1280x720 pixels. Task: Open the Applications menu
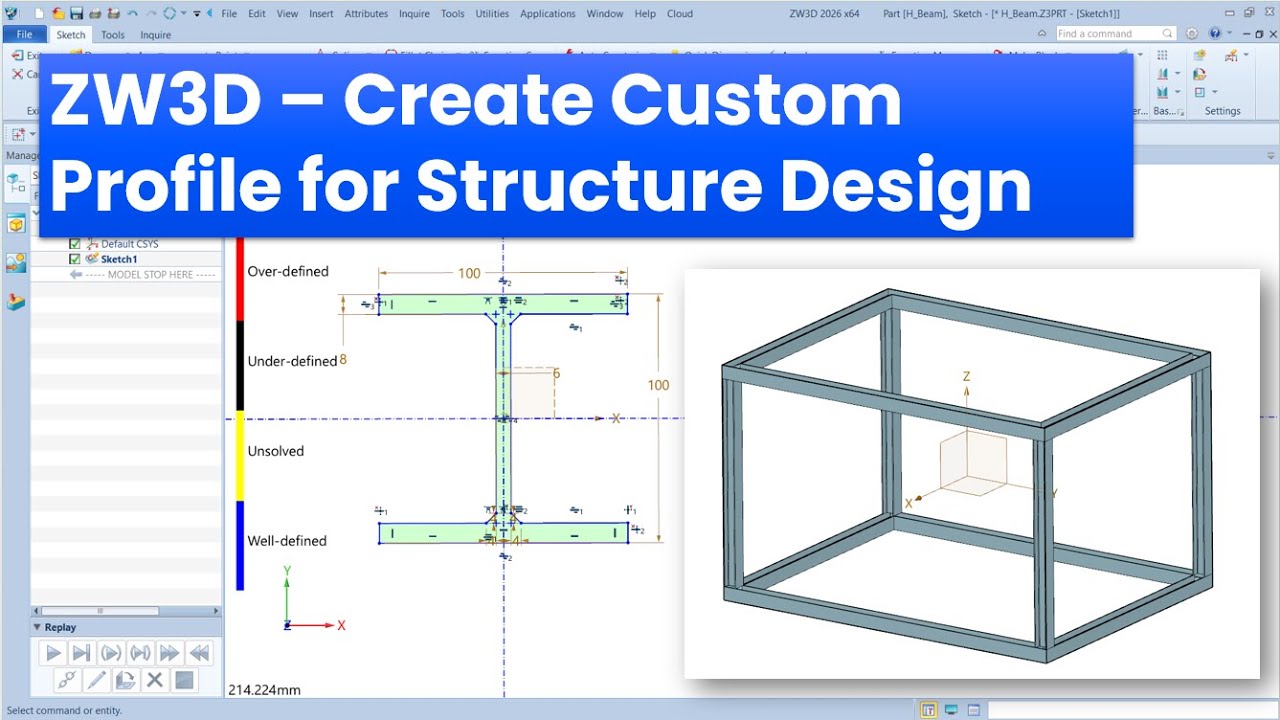pos(547,14)
